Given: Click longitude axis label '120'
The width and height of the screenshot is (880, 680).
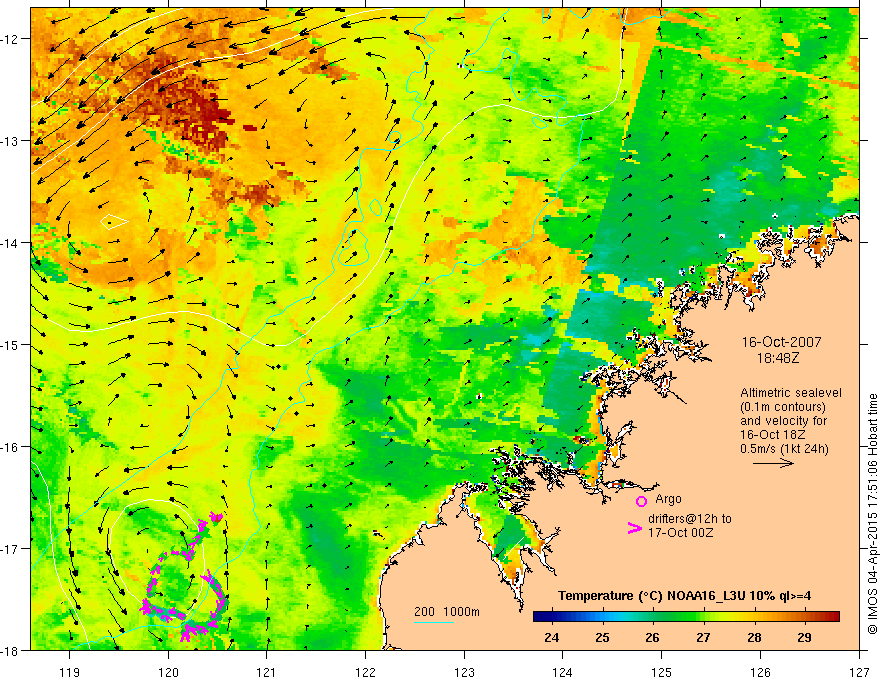Looking at the screenshot, I should tap(168, 672).
